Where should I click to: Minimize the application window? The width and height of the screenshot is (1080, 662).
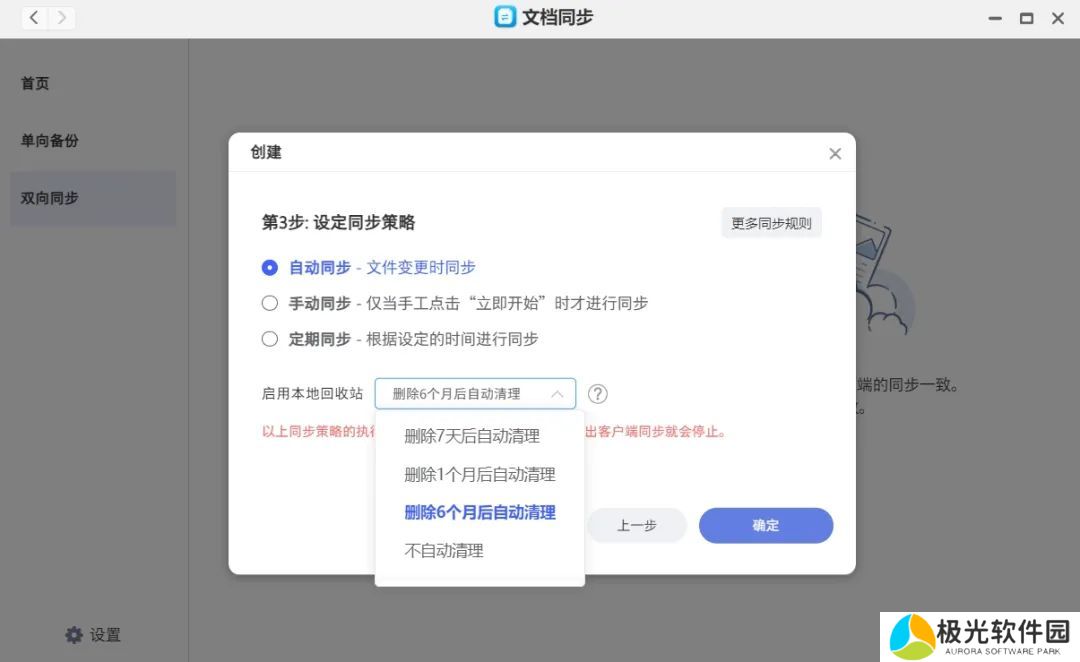[994, 18]
